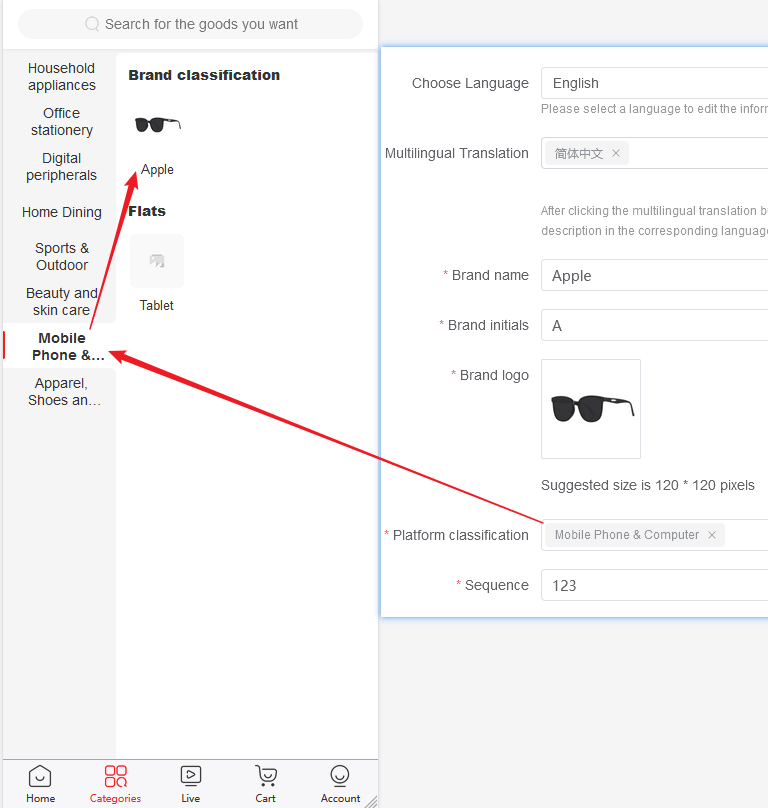Click the Suggested size hint text

pyautogui.click(x=647, y=485)
